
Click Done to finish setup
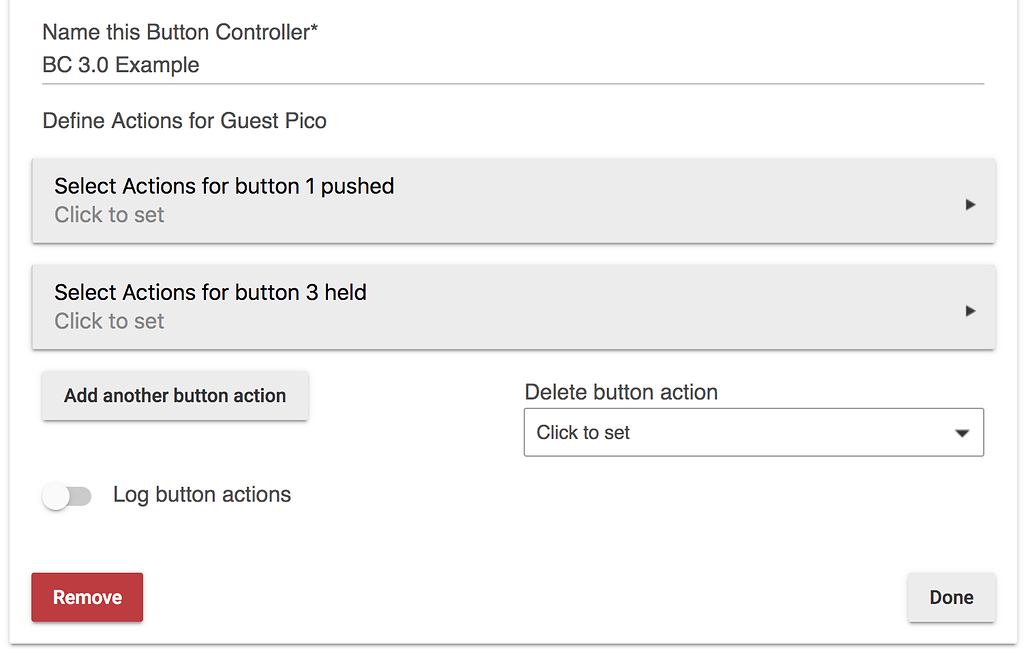(x=951, y=597)
